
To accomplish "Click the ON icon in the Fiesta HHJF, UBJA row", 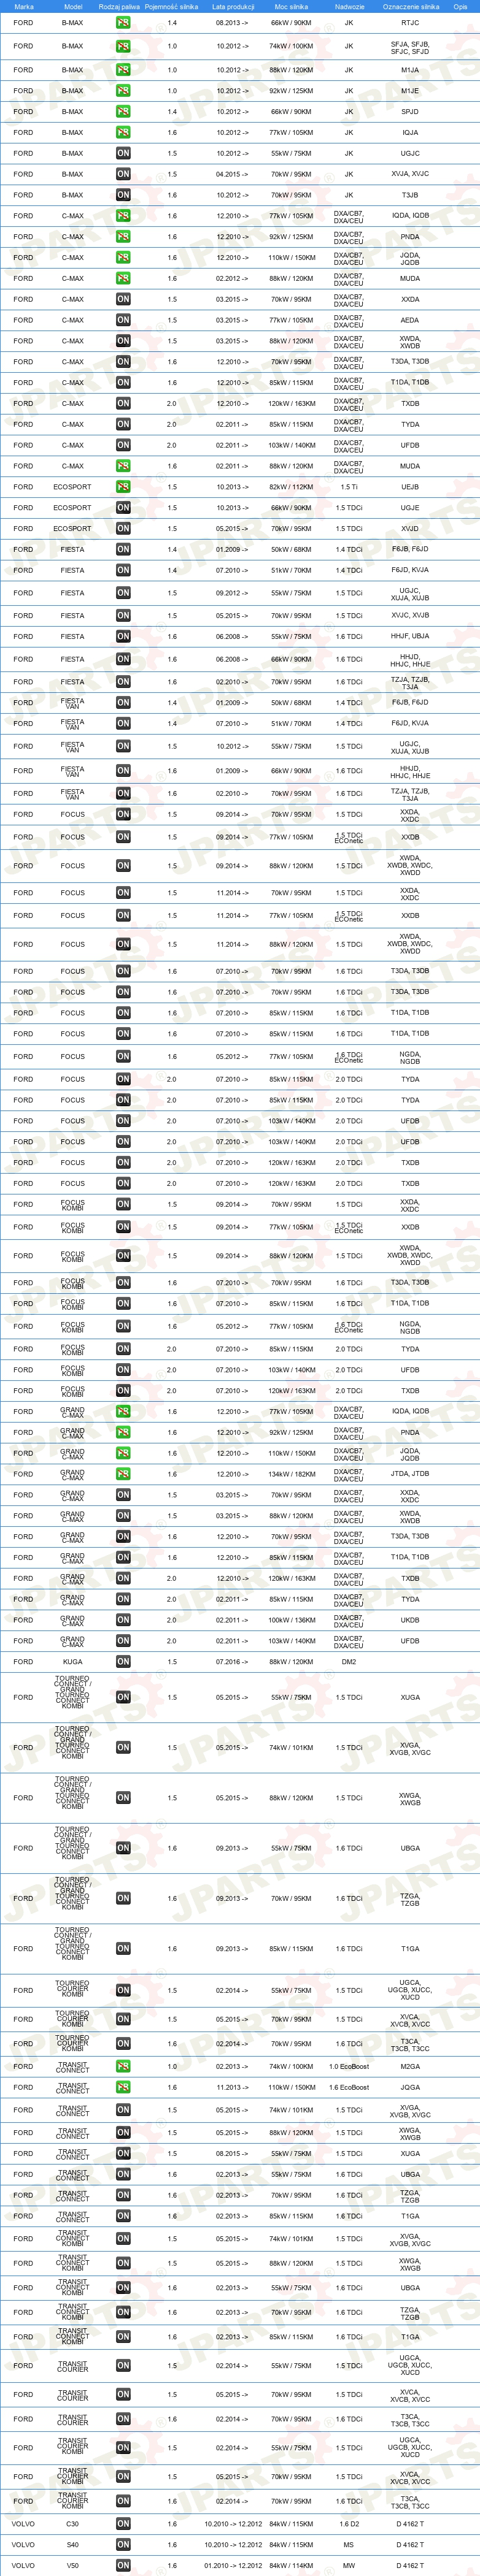I will [123, 636].
